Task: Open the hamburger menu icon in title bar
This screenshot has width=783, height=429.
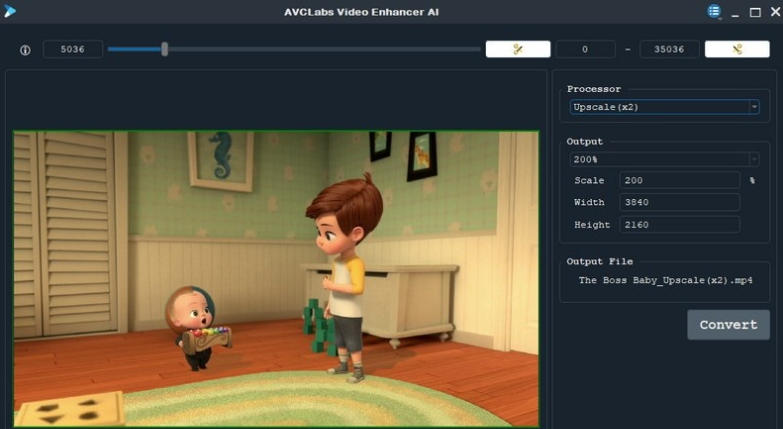Action: [714, 11]
